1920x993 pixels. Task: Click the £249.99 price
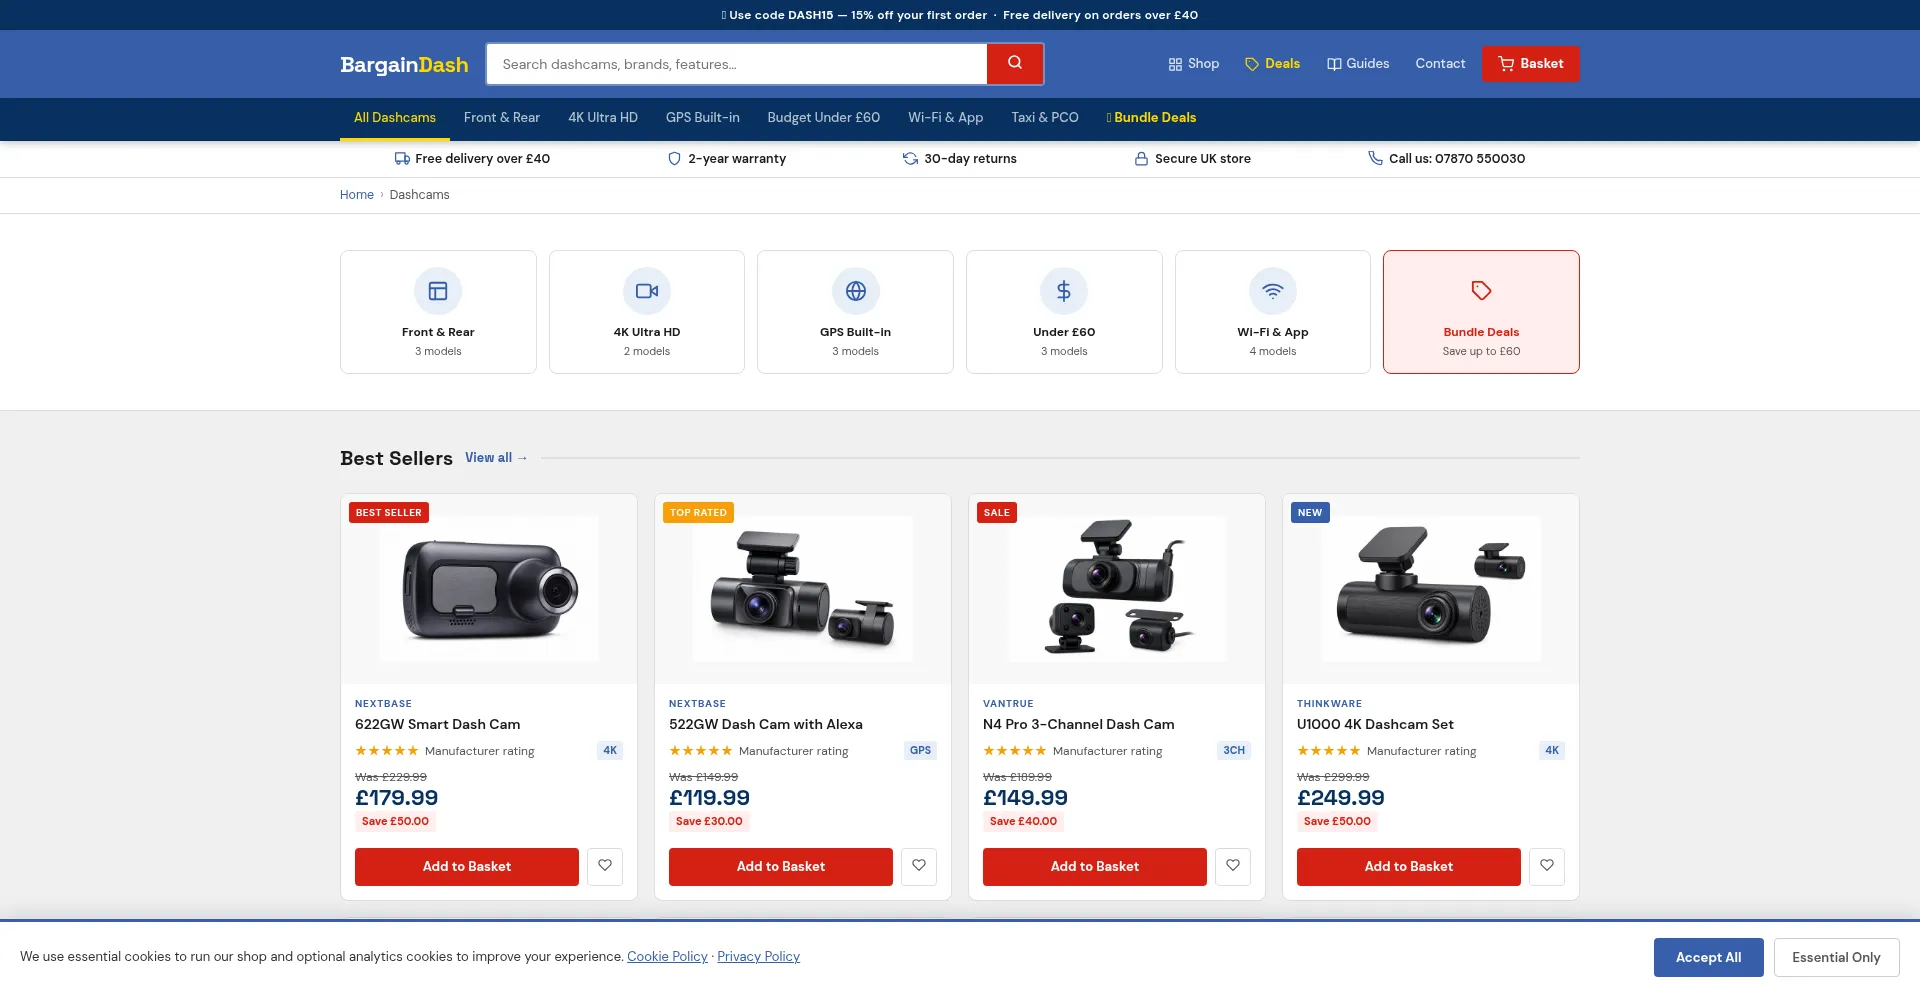coord(1341,798)
